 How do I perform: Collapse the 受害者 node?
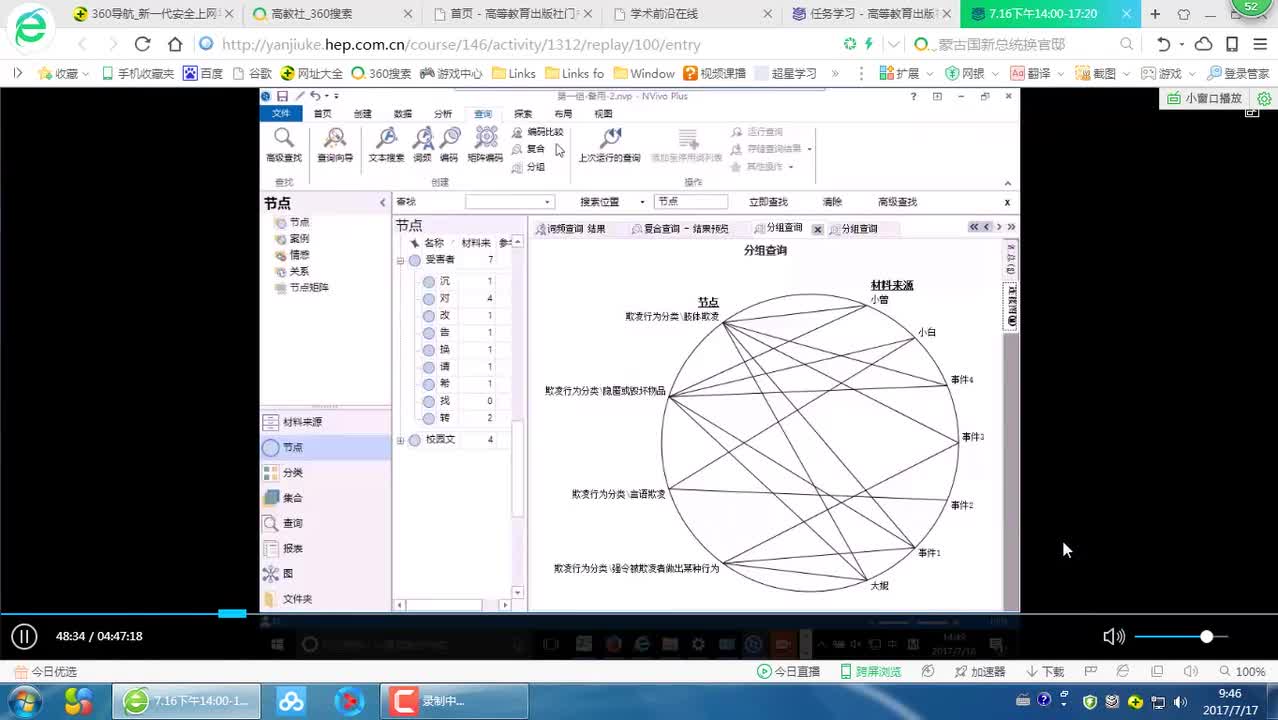tap(400, 260)
